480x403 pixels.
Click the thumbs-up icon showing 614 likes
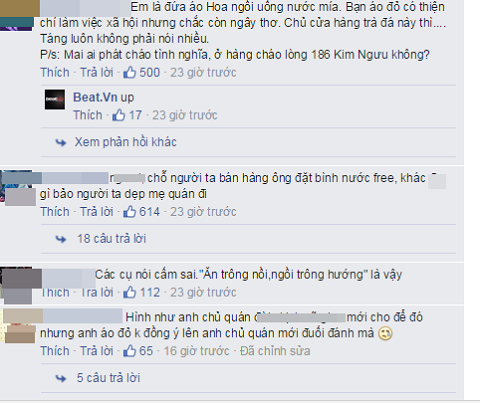(130, 212)
